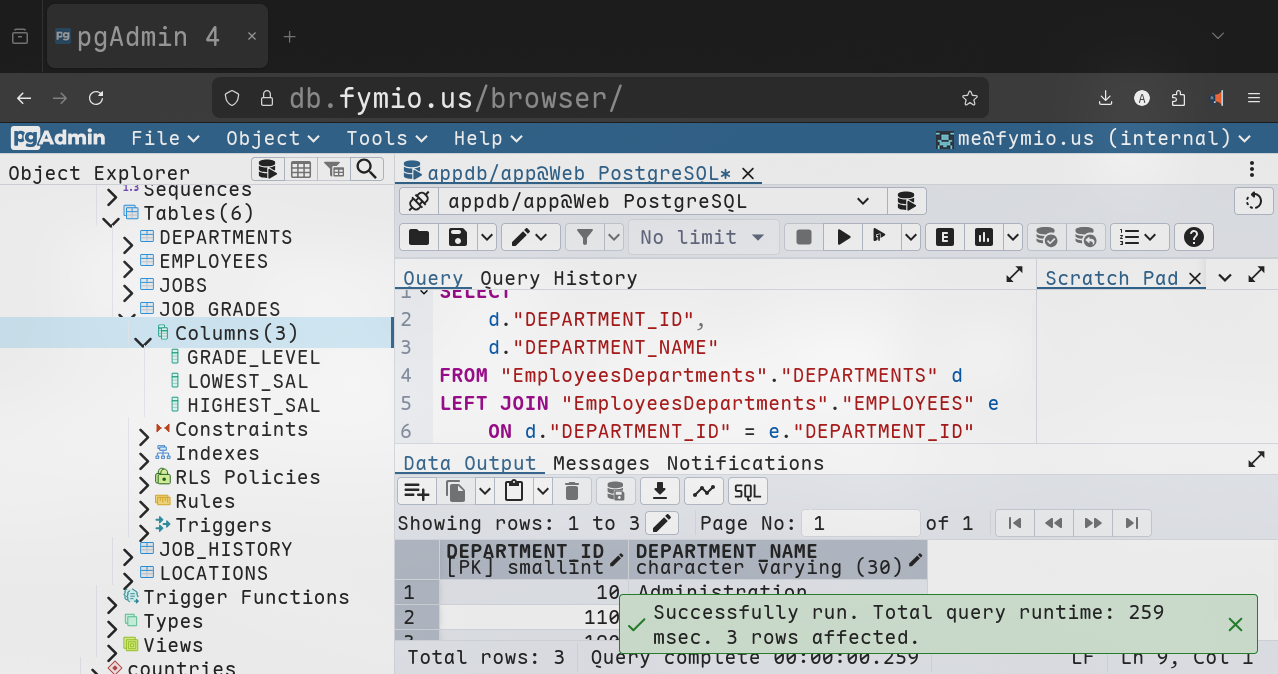Switch to Query History tab
Image resolution: width=1278 pixels, height=674 pixels.
[558, 278]
